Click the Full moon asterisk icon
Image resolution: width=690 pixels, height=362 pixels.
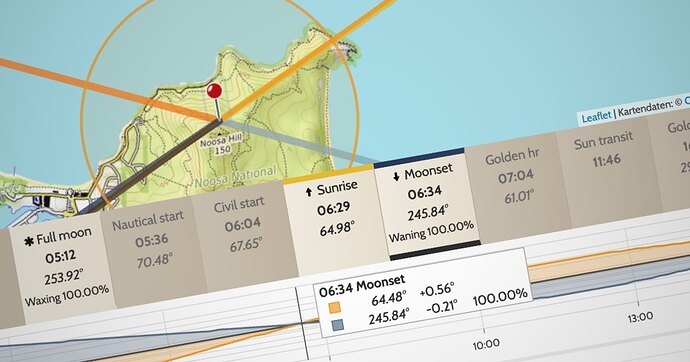pyautogui.click(x=29, y=241)
